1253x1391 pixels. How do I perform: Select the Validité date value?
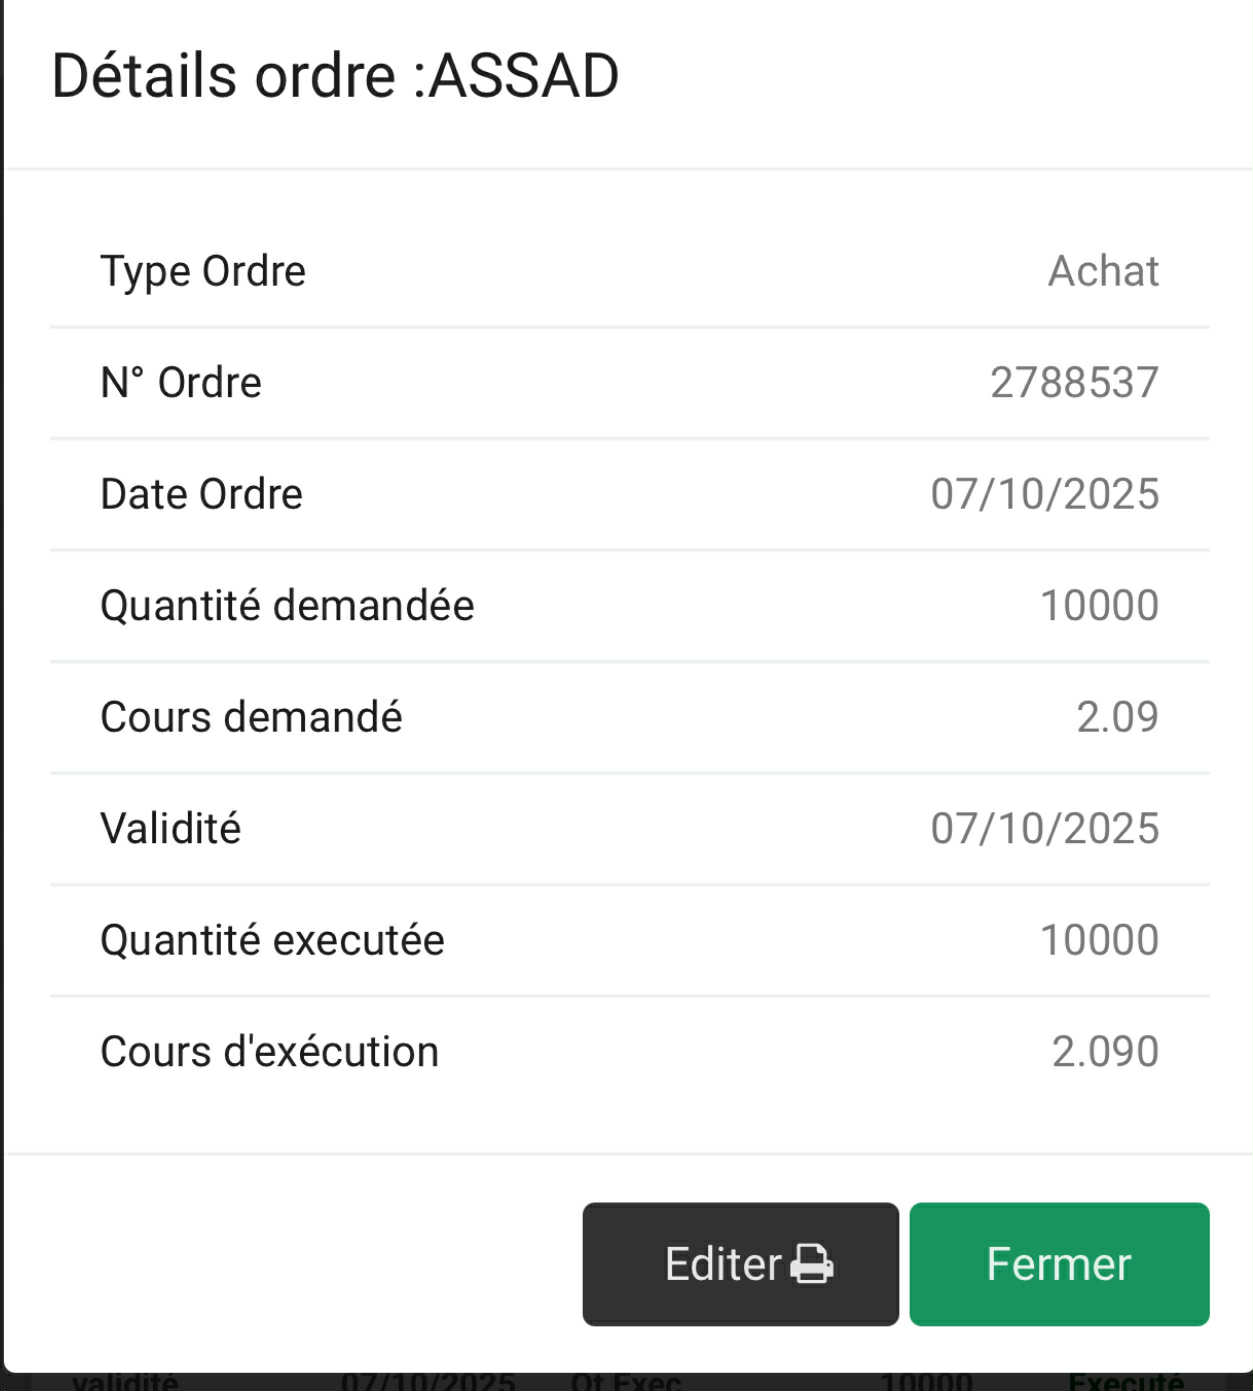tap(1045, 829)
